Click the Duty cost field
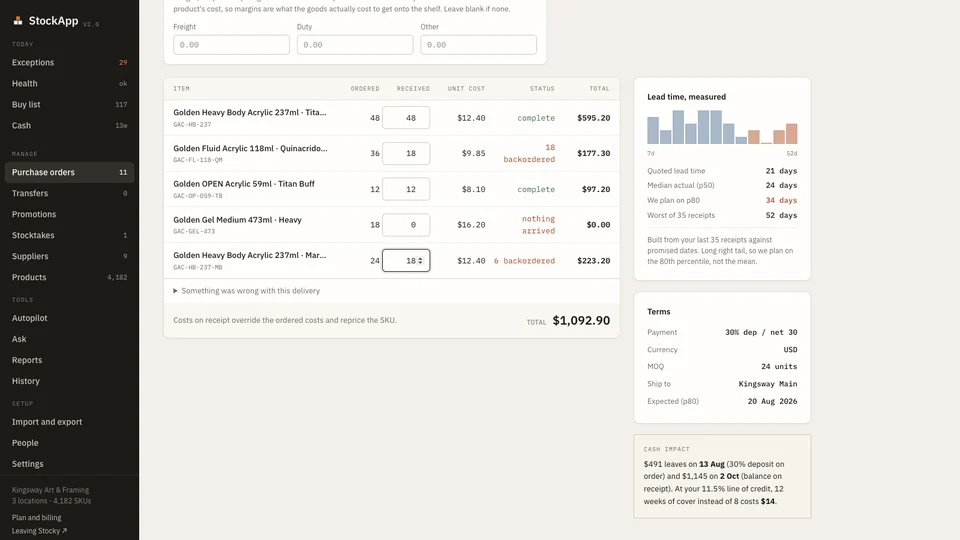The image size is (960, 540). [355, 45]
